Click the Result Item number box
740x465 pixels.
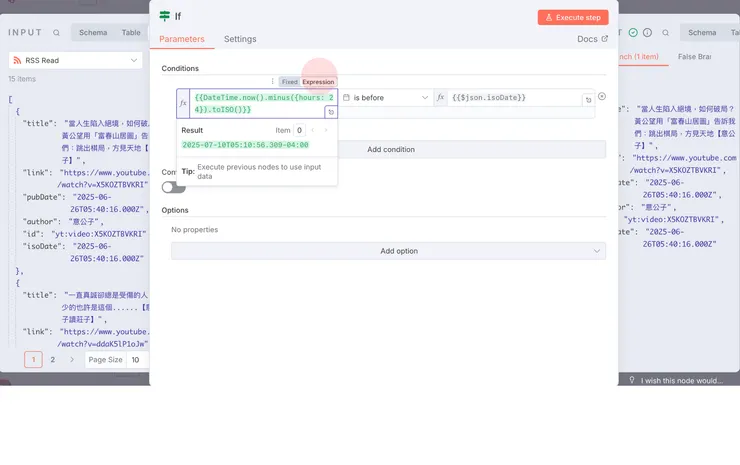point(299,130)
